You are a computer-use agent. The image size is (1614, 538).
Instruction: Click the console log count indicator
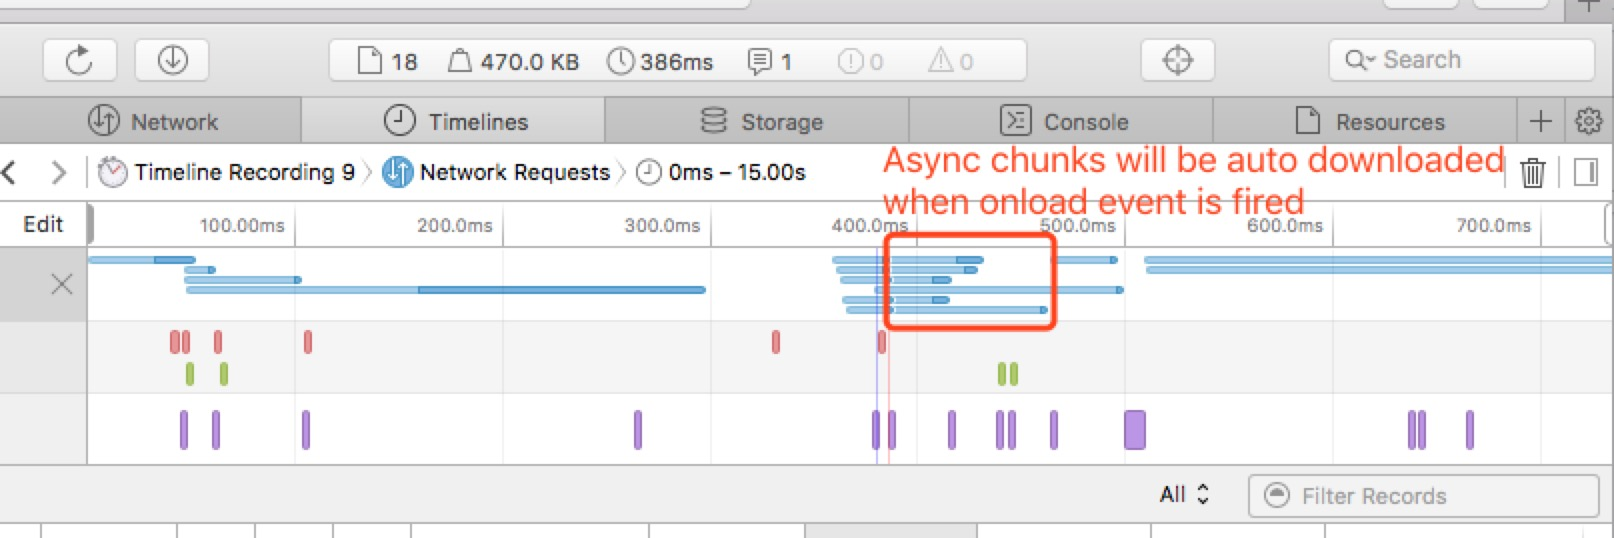pos(771,62)
